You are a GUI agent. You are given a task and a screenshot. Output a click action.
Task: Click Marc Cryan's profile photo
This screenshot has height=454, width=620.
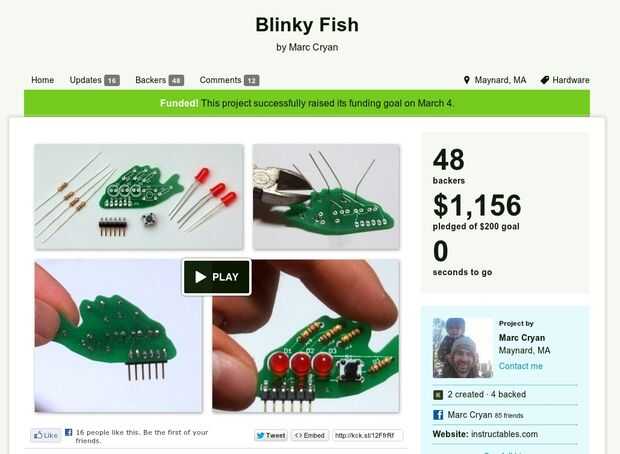coord(462,347)
